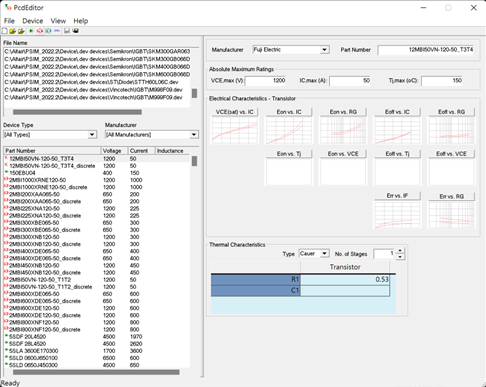The width and height of the screenshot is (486, 387).
Task: Open the VCE(sat) vs. IC graph thumbnail
Action: pyautogui.click(x=235, y=131)
